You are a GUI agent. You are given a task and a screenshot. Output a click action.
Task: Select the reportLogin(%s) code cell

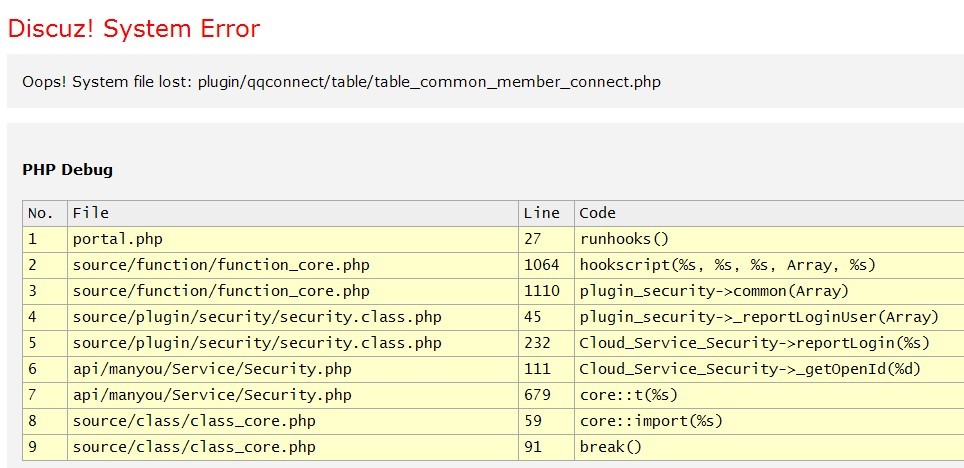pos(769,343)
